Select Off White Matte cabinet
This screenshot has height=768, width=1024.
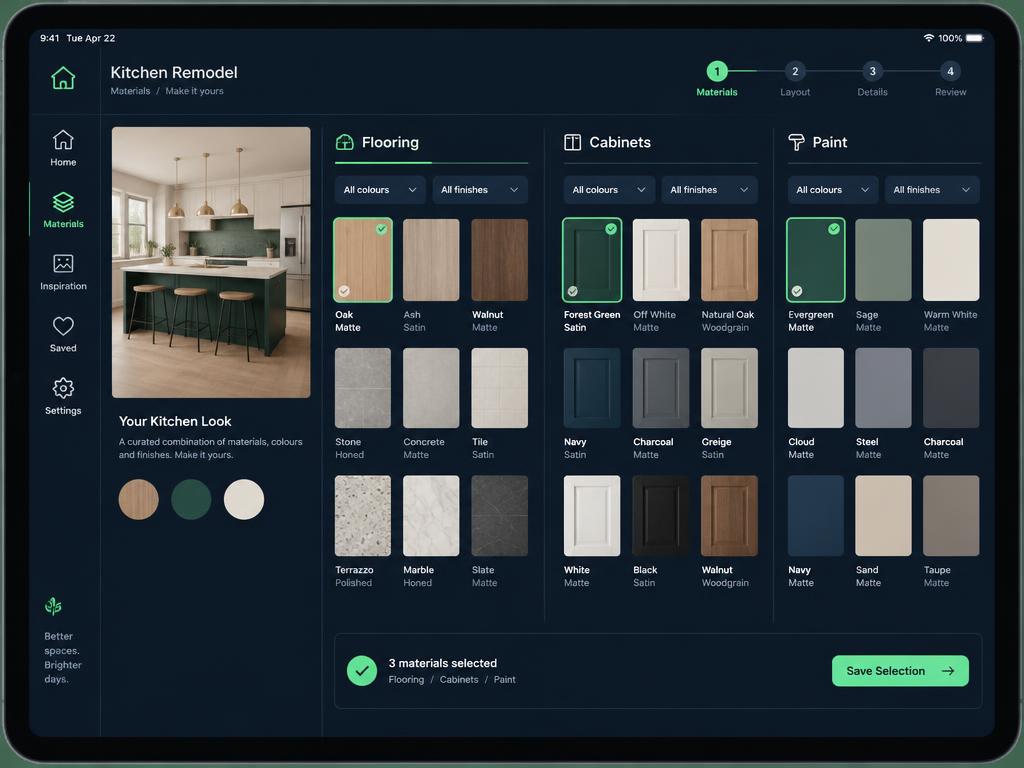point(661,260)
